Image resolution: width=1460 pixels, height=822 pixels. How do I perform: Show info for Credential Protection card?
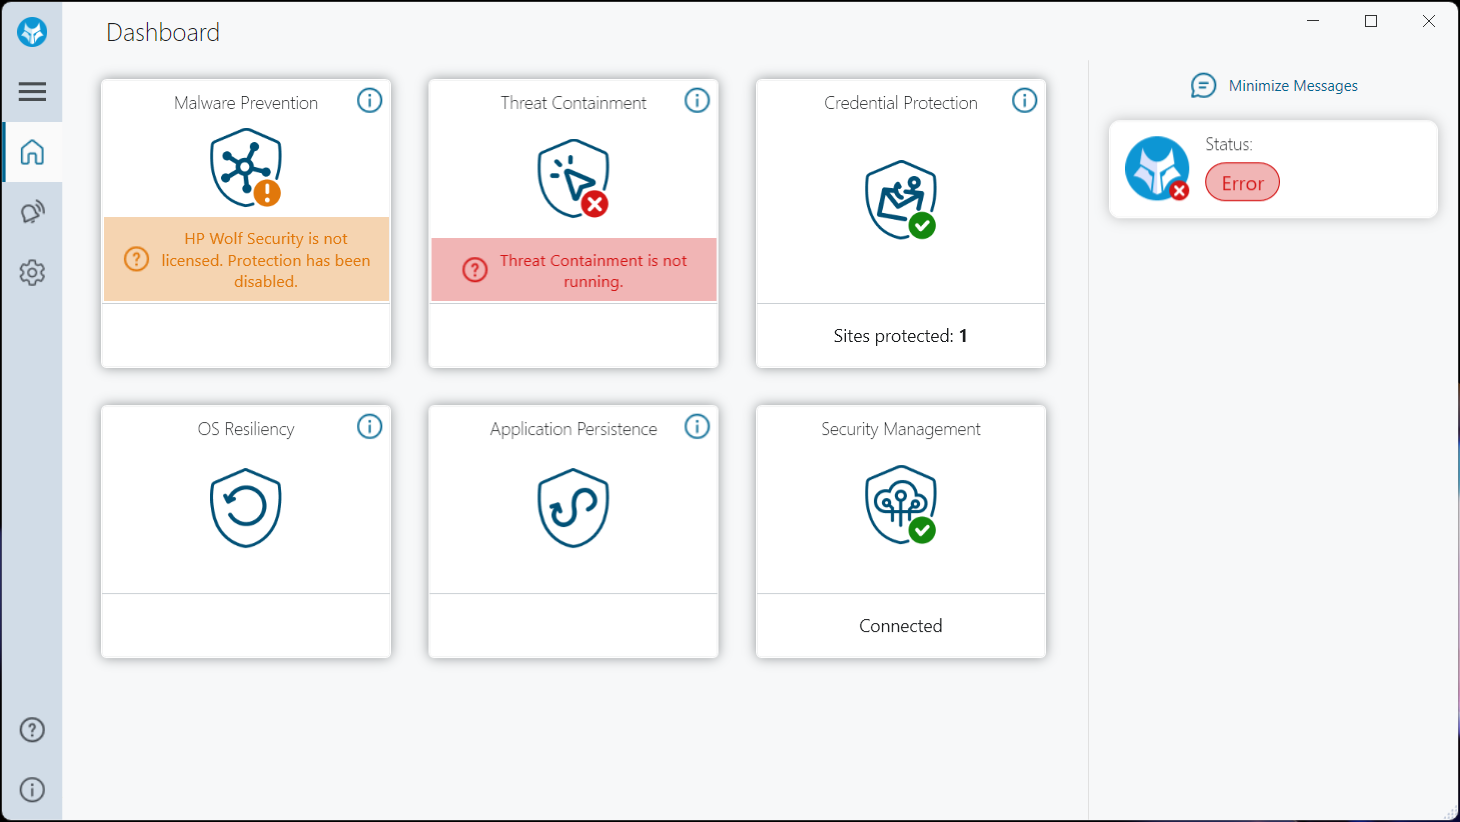click(1025, 100)
